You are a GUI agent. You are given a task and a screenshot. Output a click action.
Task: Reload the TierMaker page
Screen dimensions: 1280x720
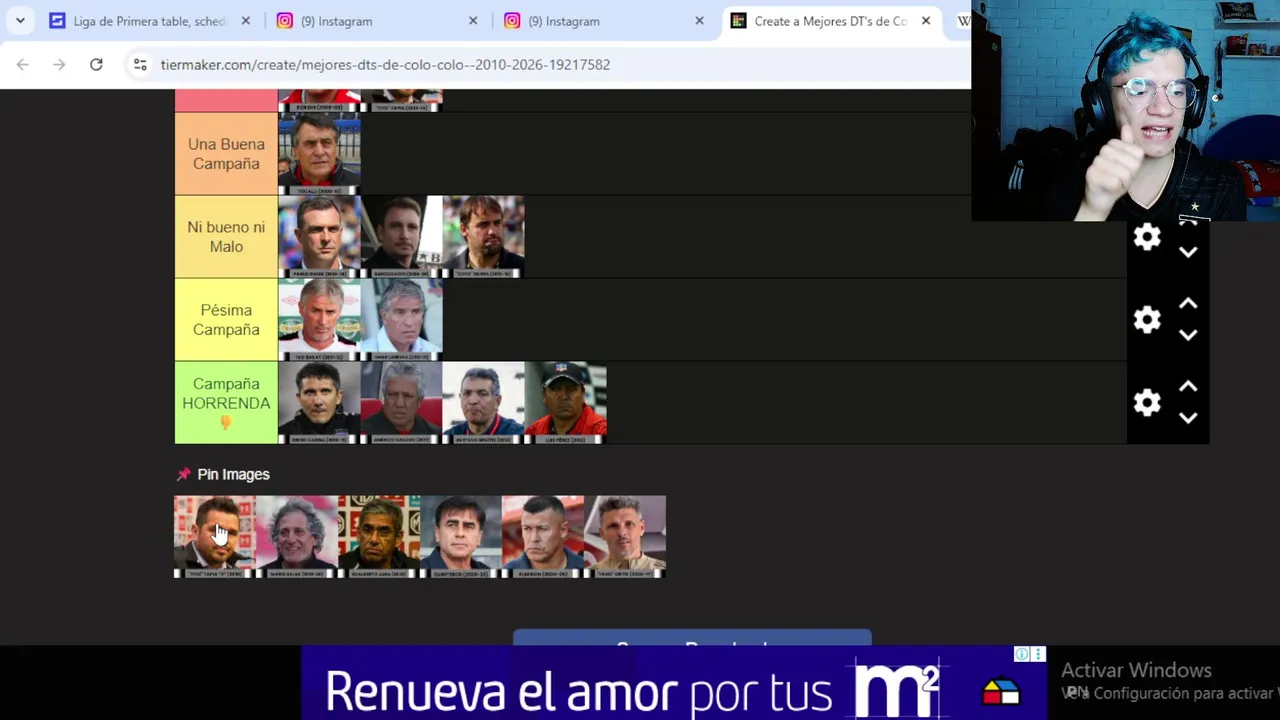pyautogui.click(x=96, y=64)
